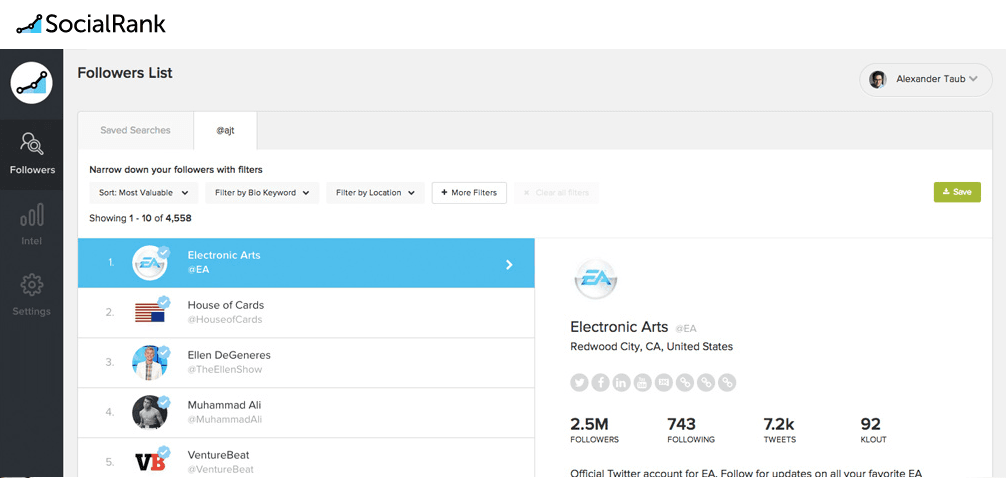Click the icon right after the YouTube icon
This screenshot has width=1007, height=478.
(664, 383)
